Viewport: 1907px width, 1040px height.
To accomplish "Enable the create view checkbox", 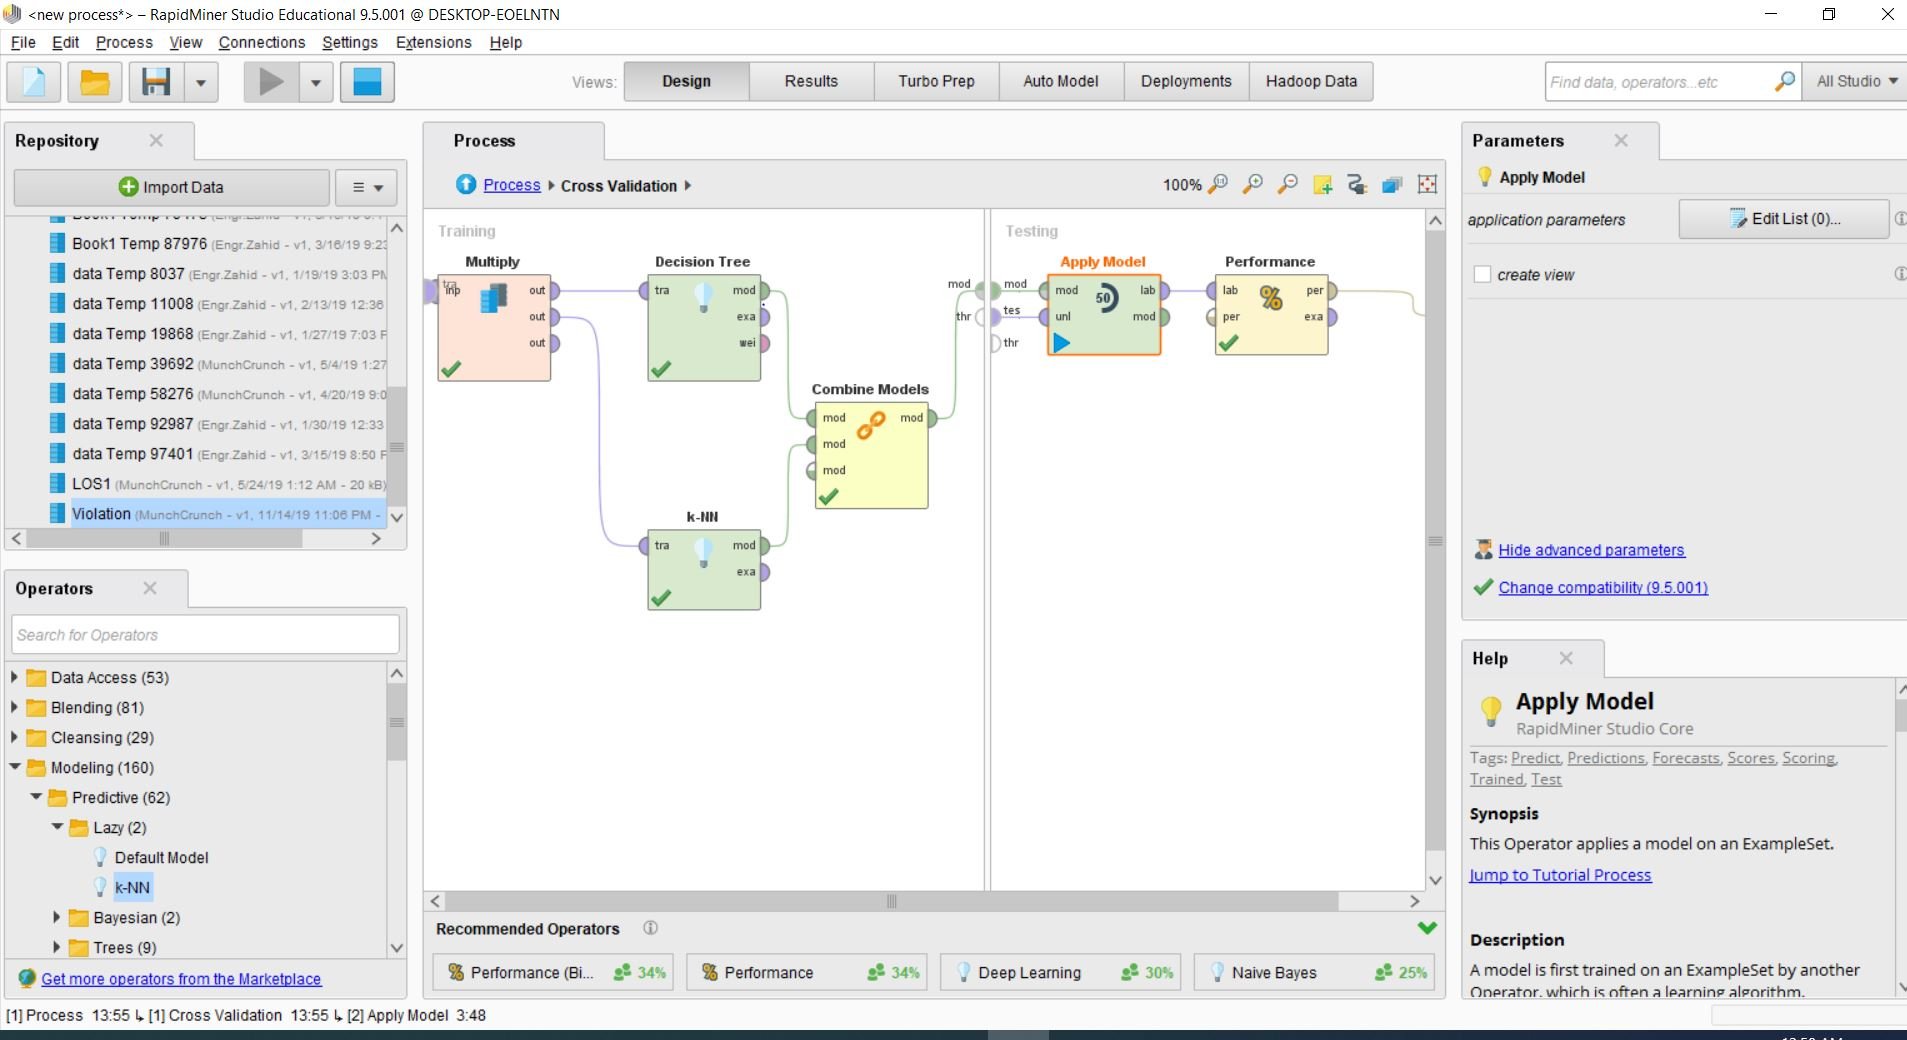I will coord(1482,274).
